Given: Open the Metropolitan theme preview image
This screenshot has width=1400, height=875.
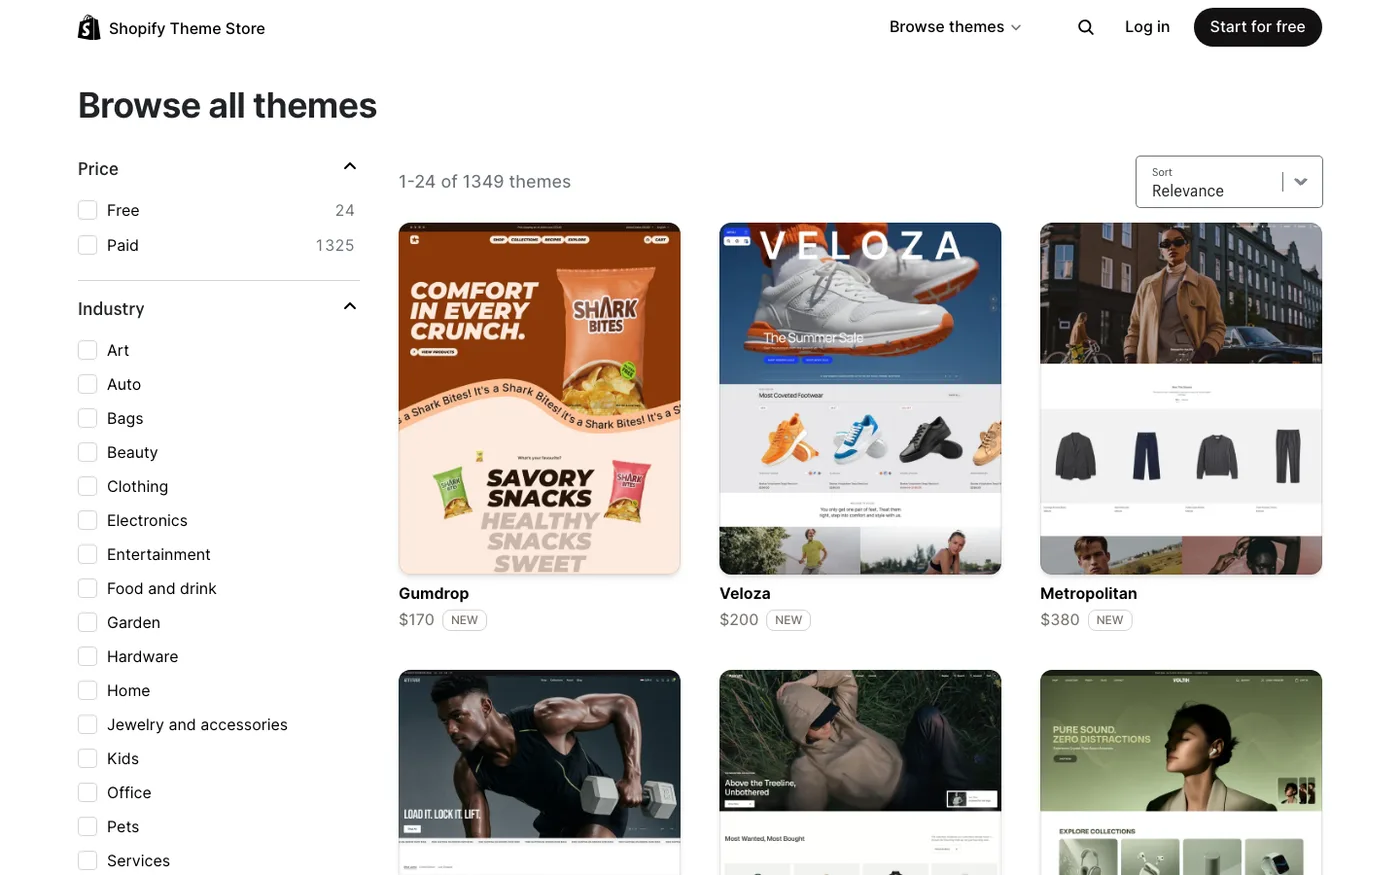Looking at the screenshot, I should (x=1181, y=398).
